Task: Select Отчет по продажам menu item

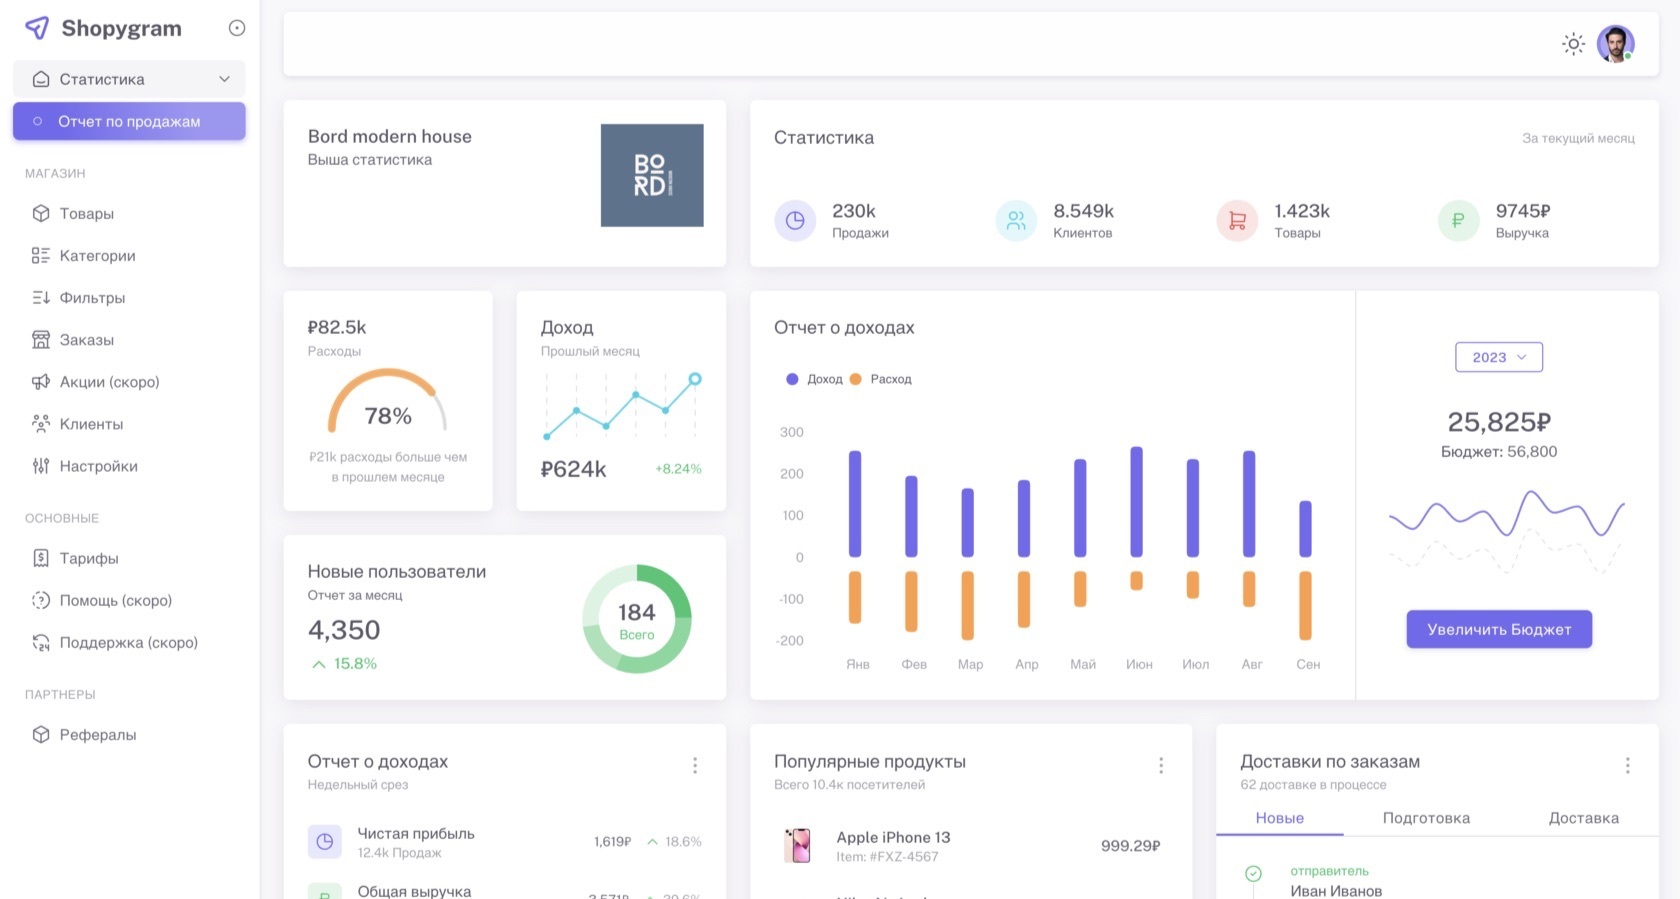Action: (129, 121)
